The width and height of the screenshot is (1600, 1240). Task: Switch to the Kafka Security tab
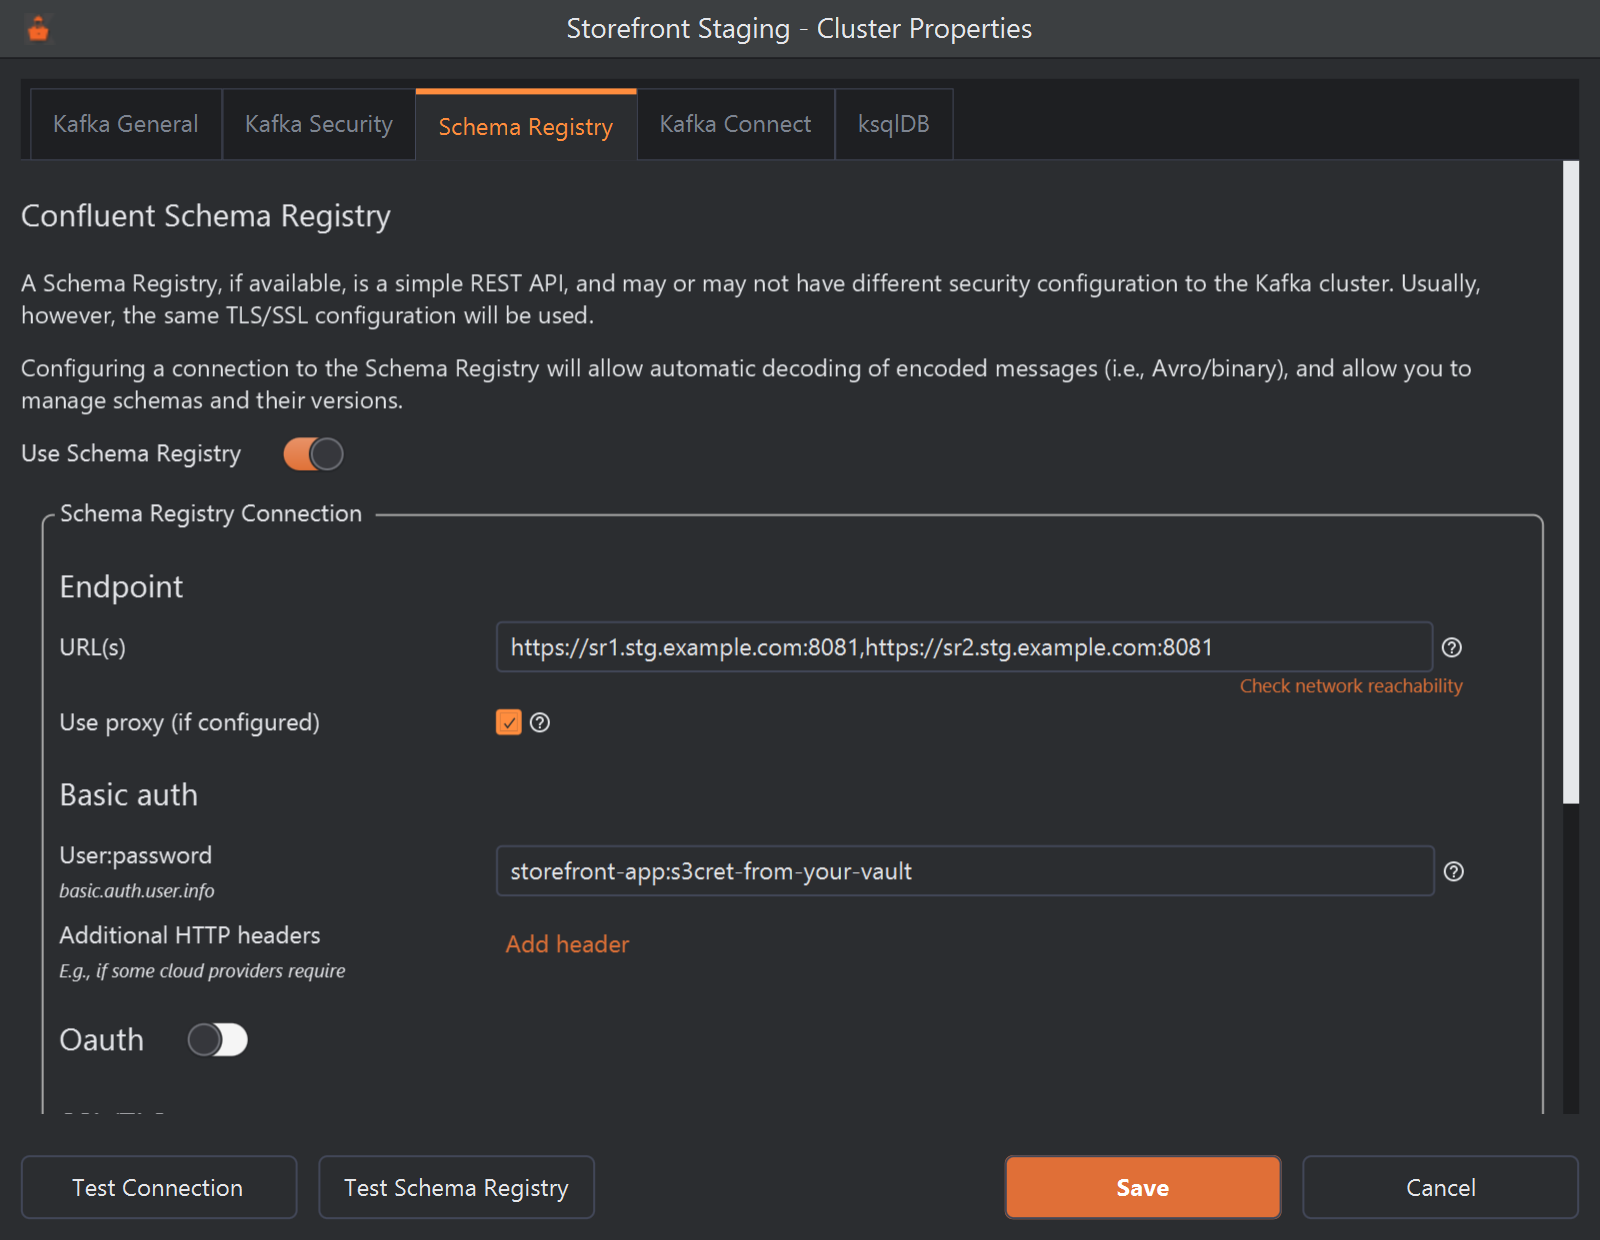point(319,124)
